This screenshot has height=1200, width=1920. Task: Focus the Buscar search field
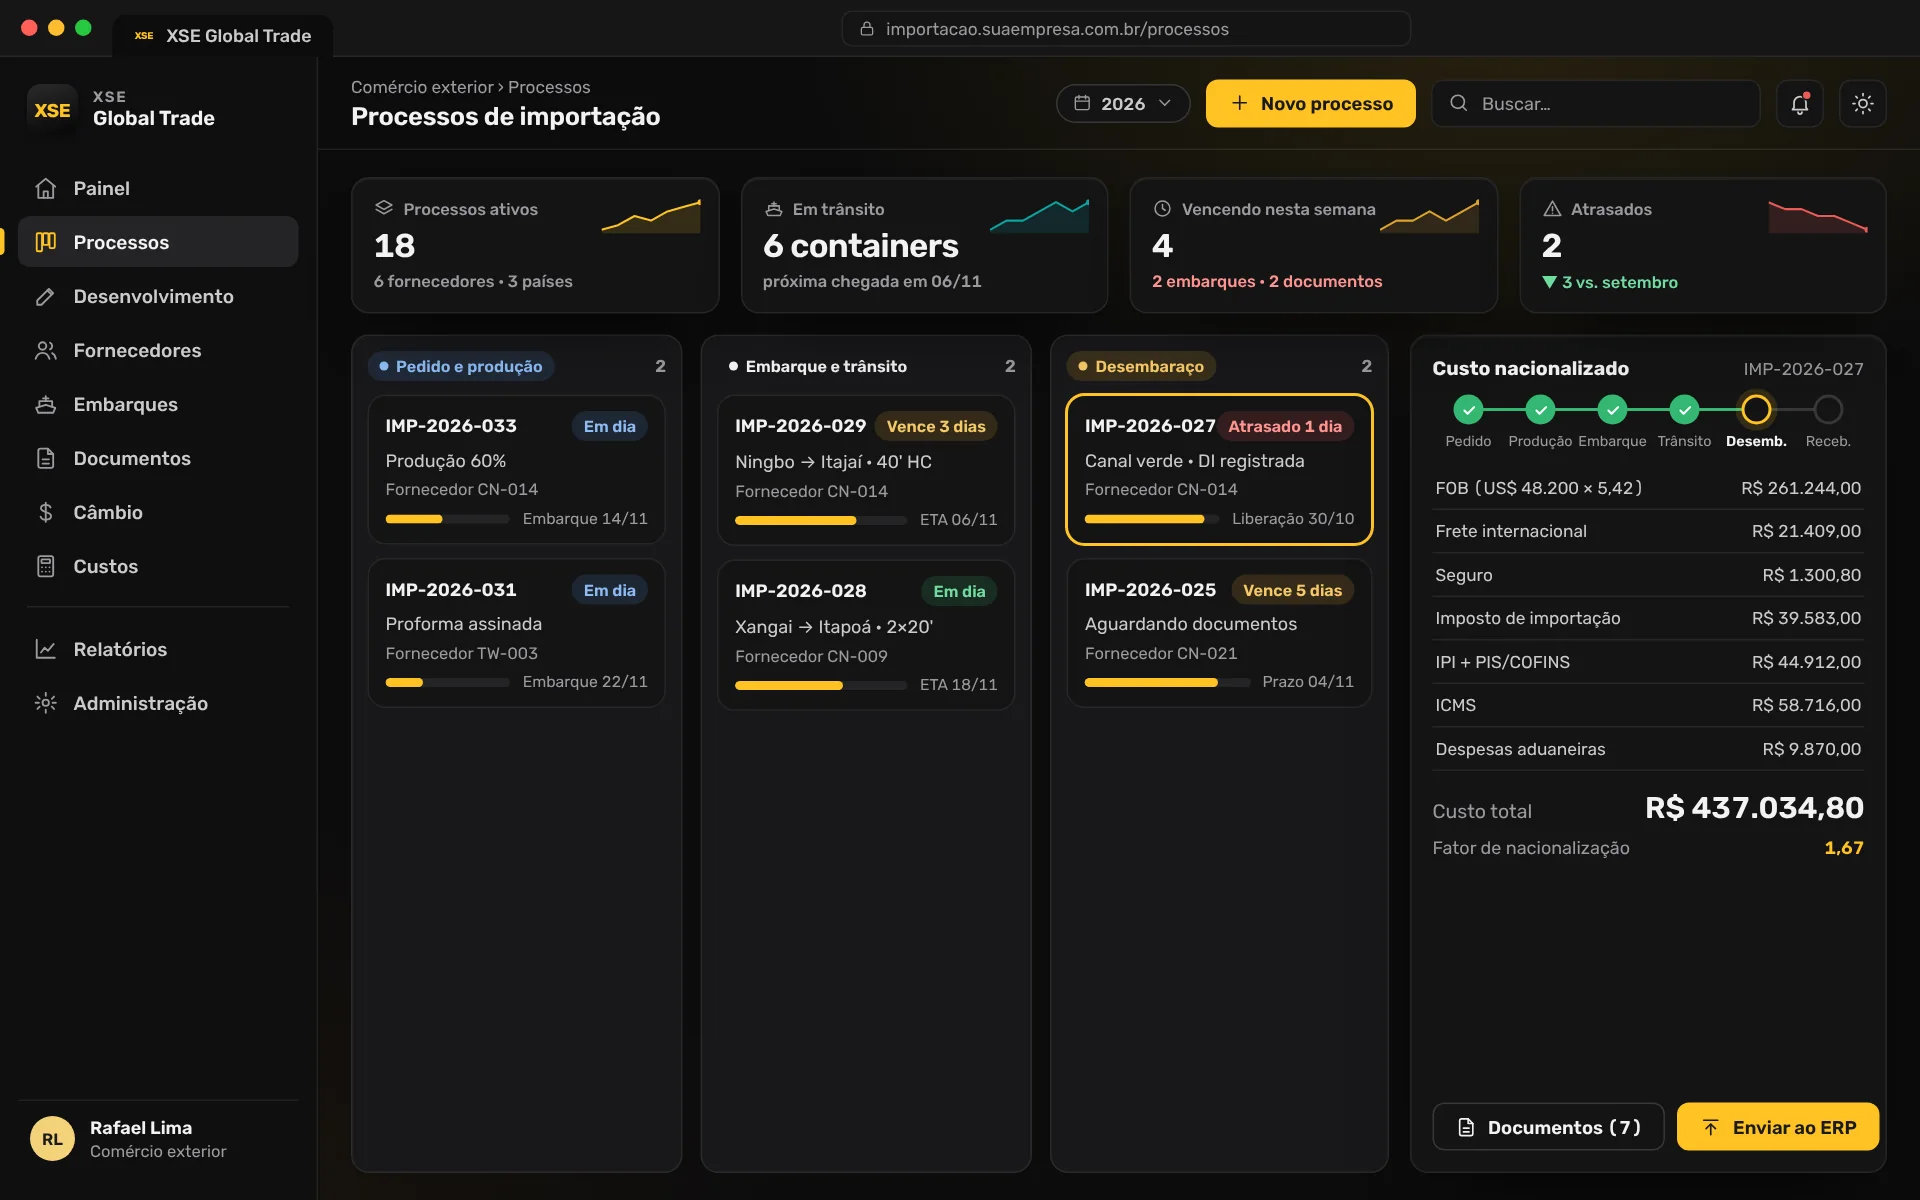point(1596,104)
